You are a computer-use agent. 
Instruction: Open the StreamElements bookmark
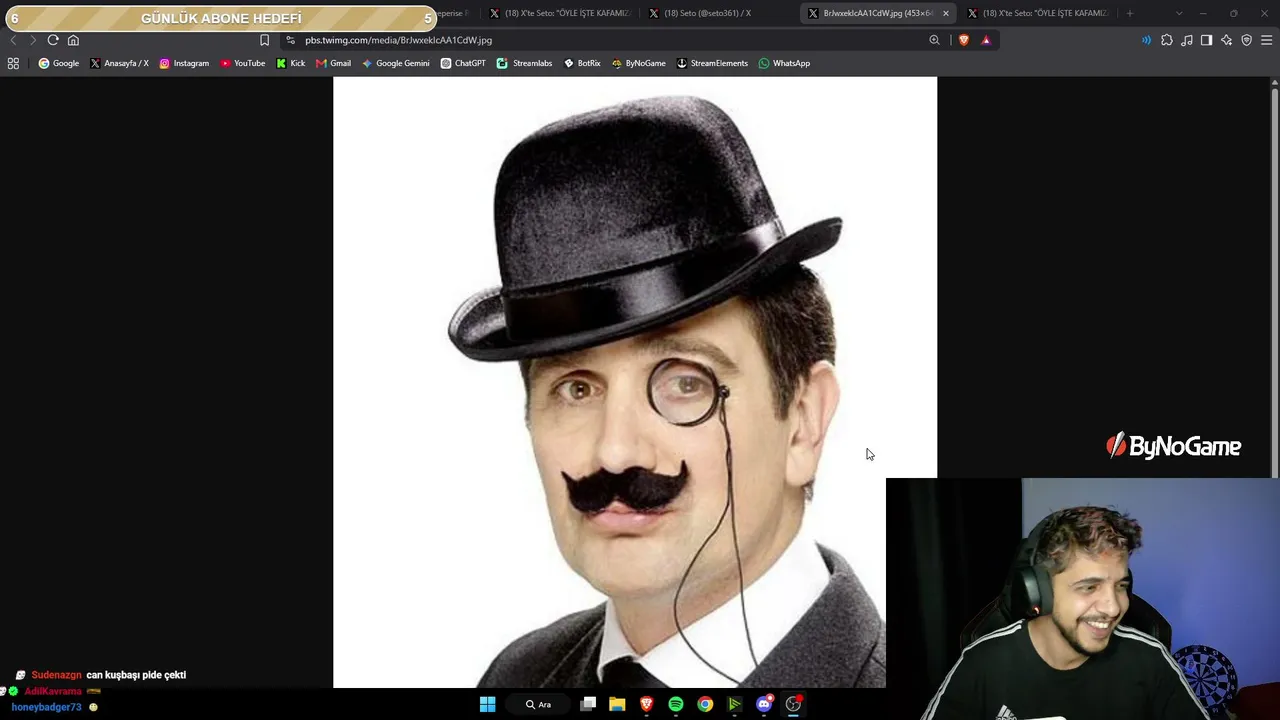712,63
